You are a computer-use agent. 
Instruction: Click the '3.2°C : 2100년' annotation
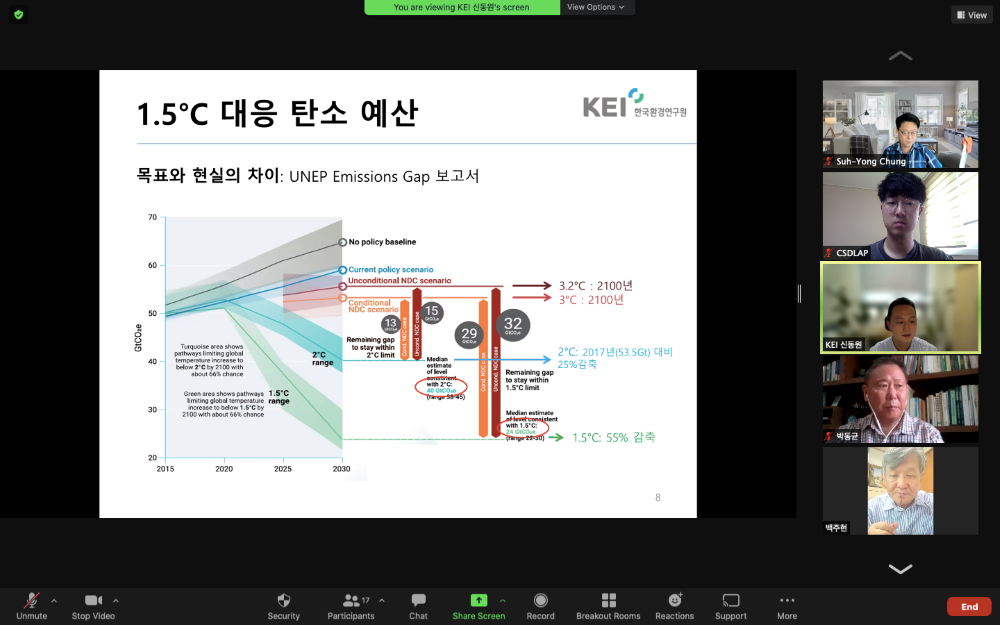coord(596,286)
